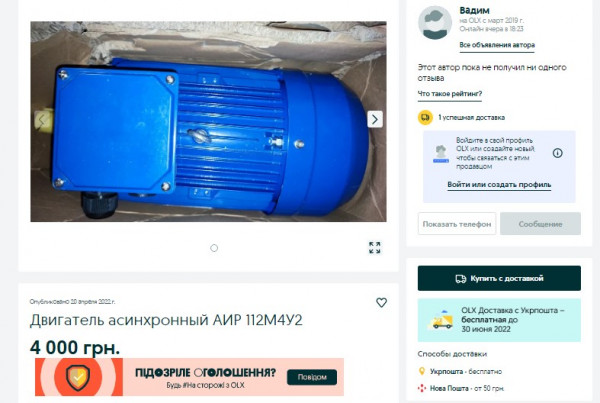The height and width of the screenshot is (403, 600).
Task: Open Что такое рейтинг? link
Action: [x=450, y=94]
